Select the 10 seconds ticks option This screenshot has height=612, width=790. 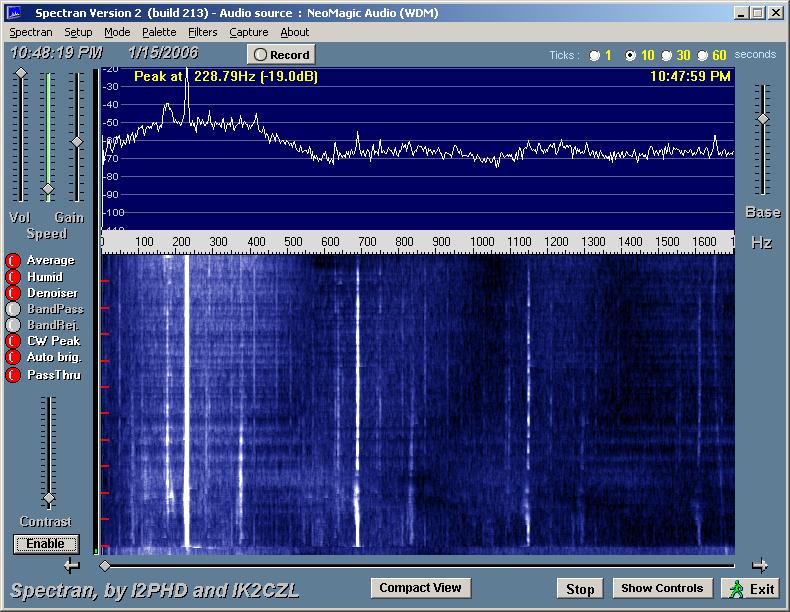tap(630, 55)
